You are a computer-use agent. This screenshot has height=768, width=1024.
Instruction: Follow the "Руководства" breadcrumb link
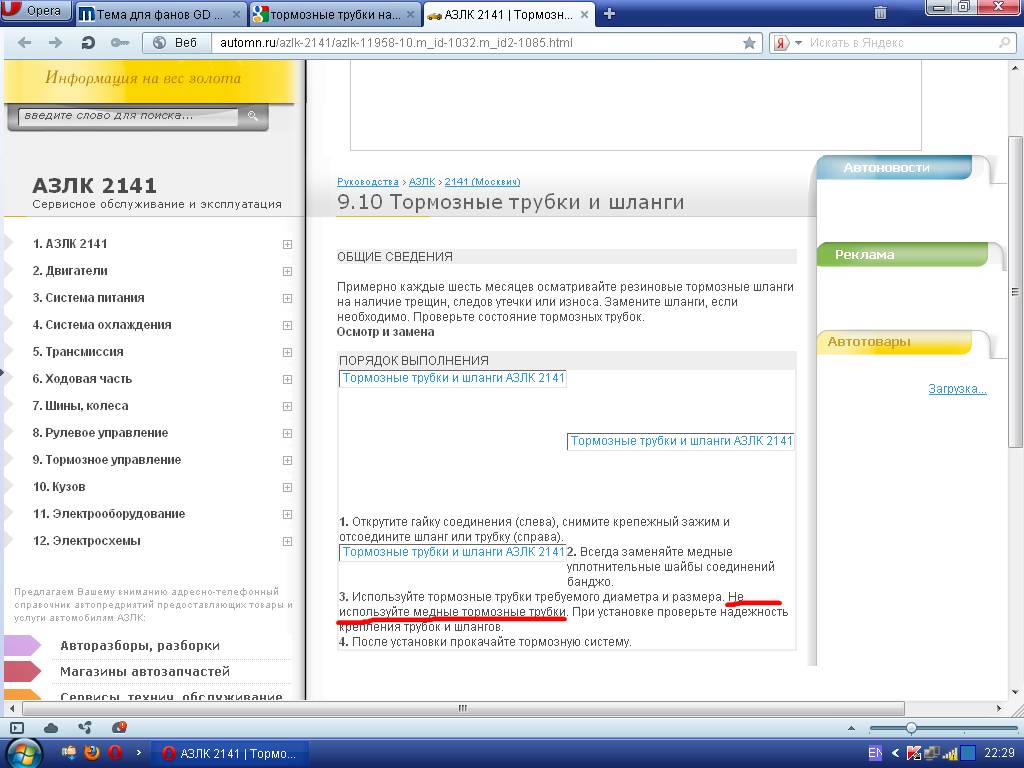368,182
